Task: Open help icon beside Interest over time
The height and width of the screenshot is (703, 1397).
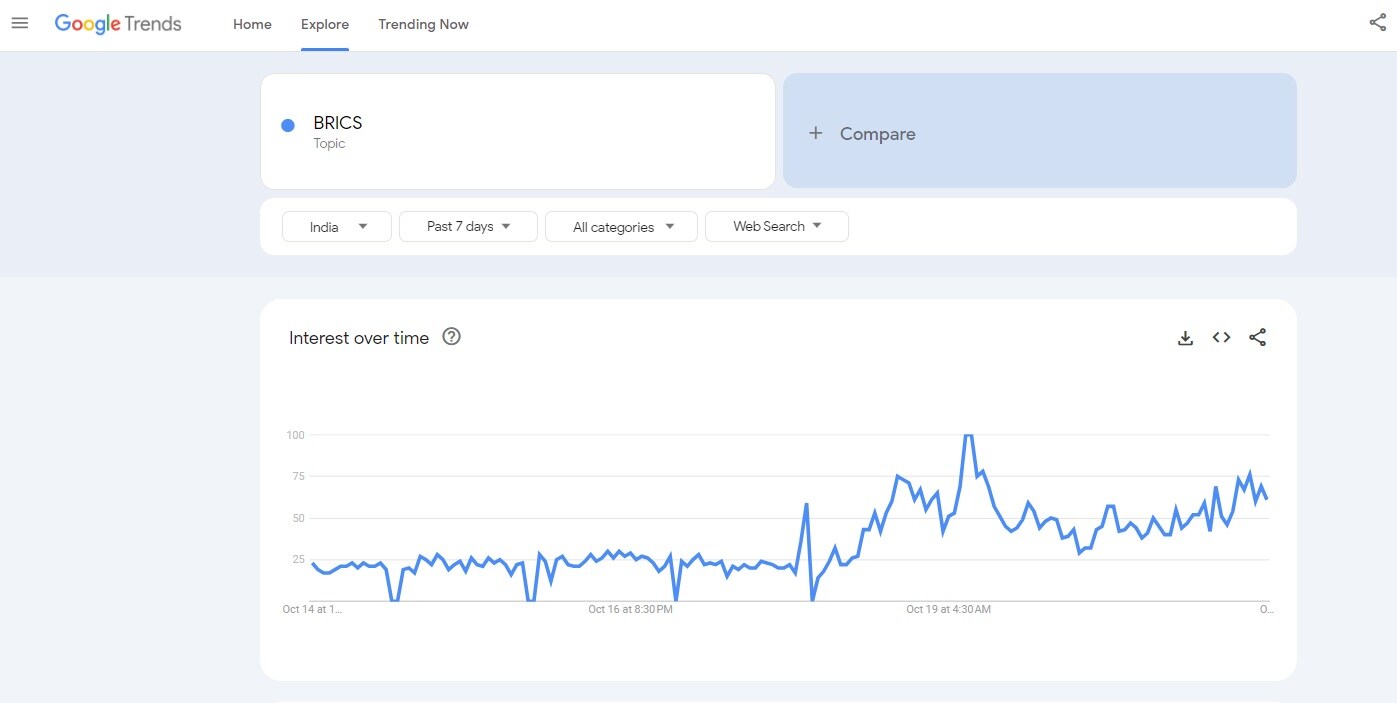Action: click(x=451, y=337)
